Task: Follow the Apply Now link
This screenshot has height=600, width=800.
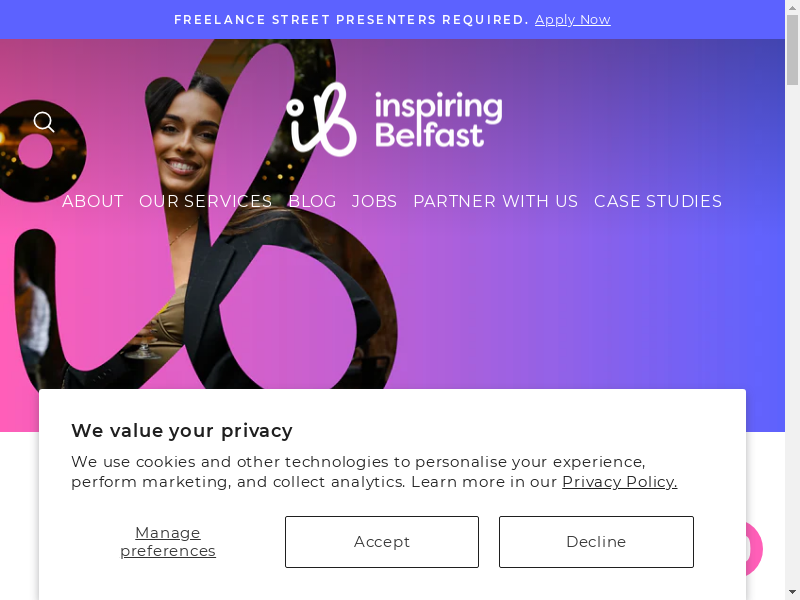Action: (x=572, y=19)
